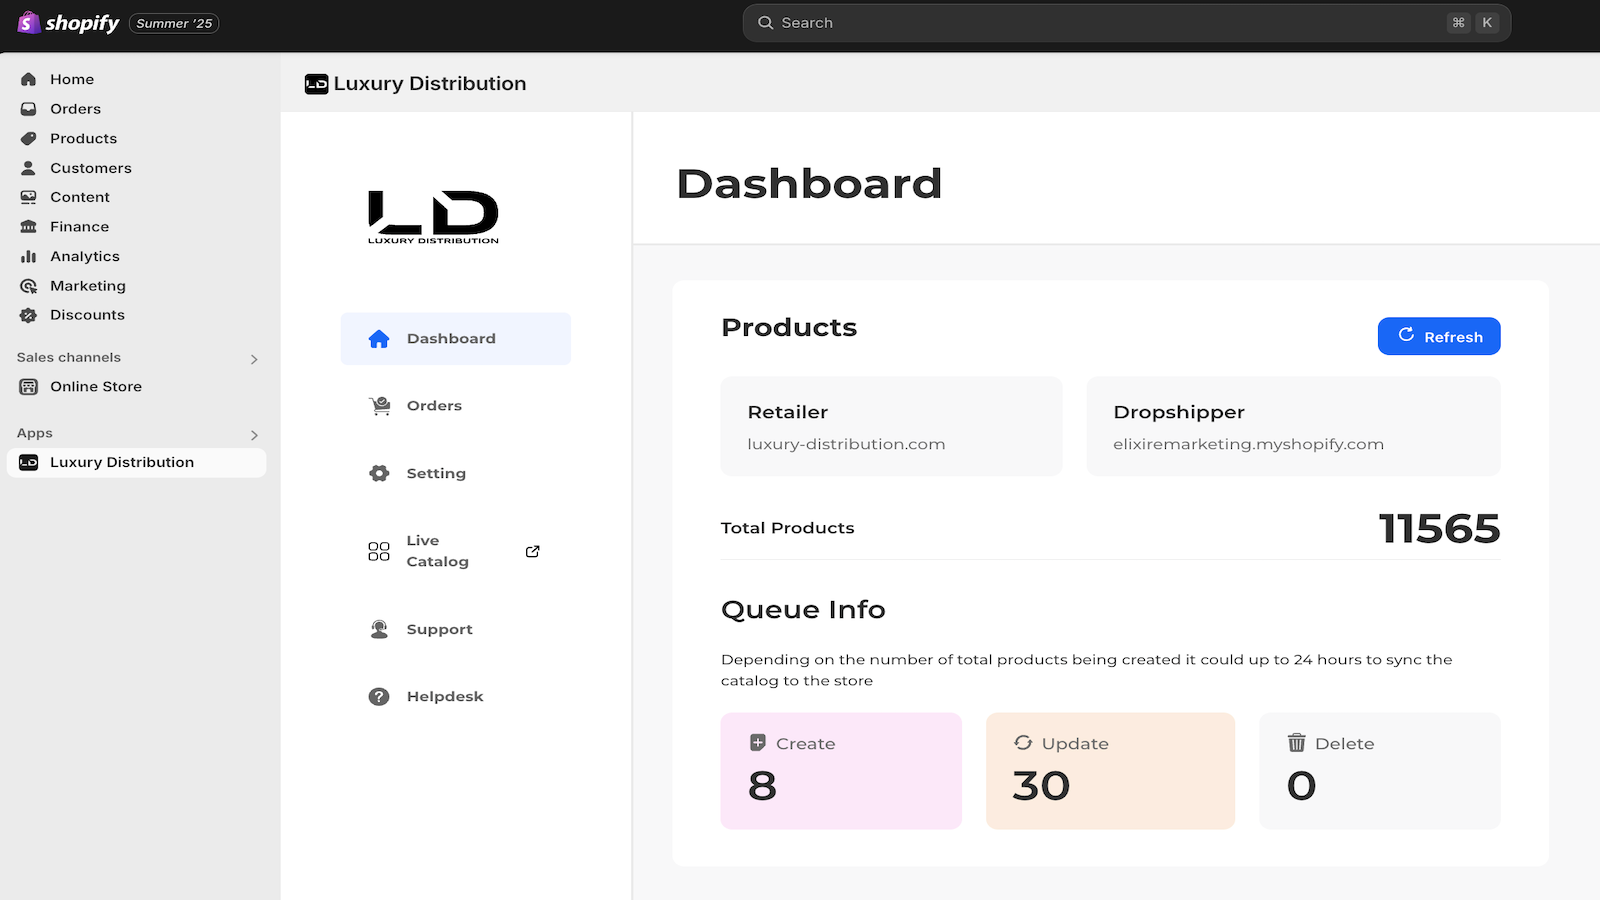Screen dimensions: 1600x900
Task: Click the Total Products count 11565
Action: point(1439,528)
